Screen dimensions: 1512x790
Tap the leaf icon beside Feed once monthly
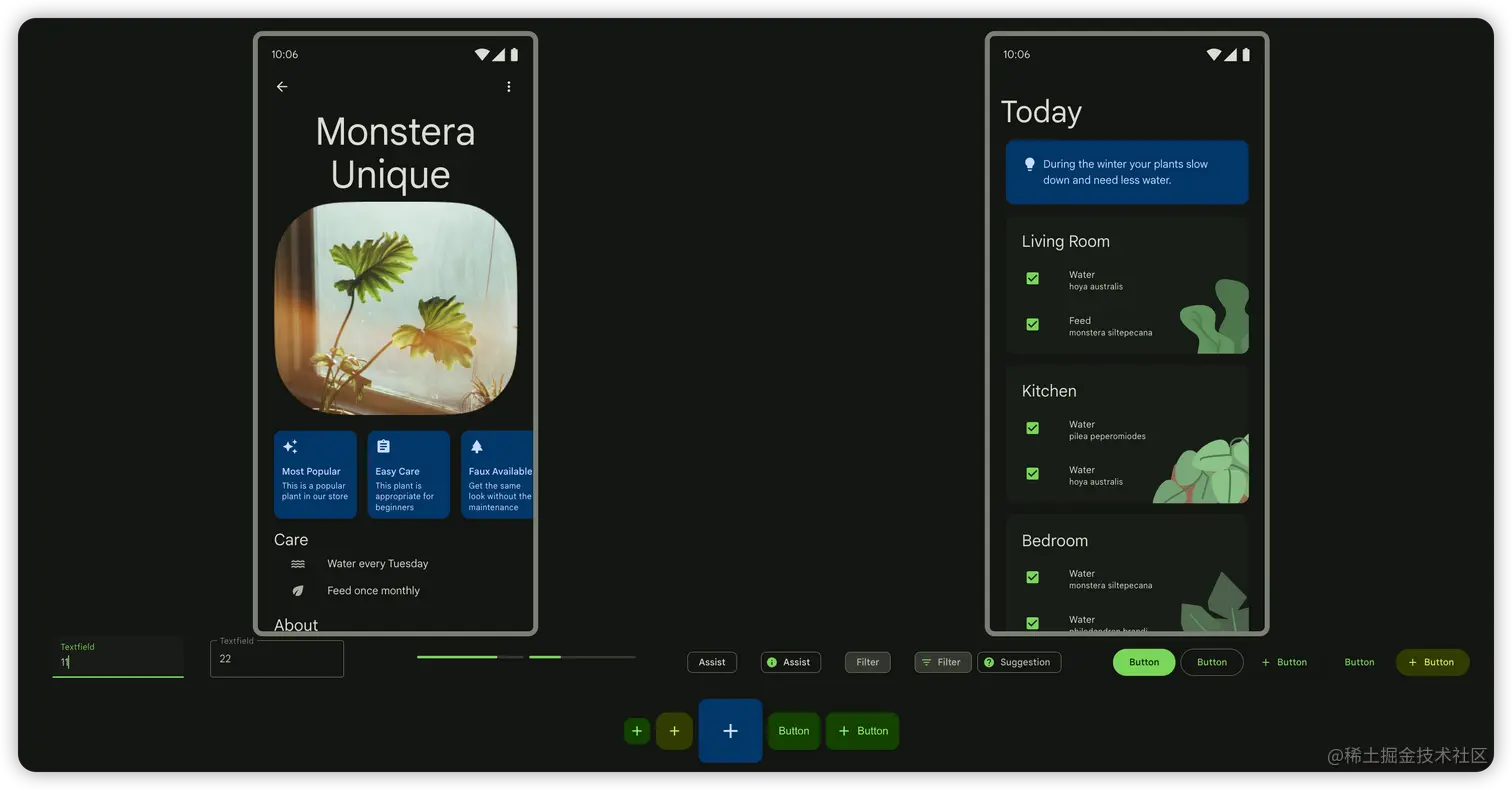click(298, 591)
